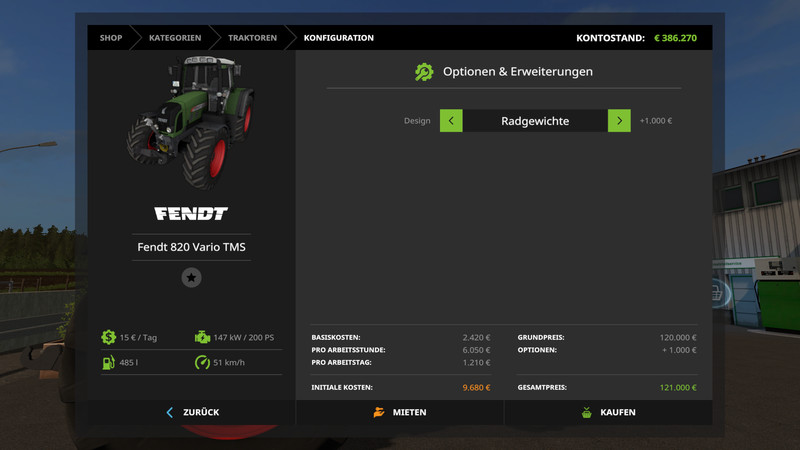The height and width of the screenshot is (450, 800).
Task: Select previous Design option with left arrow
Action: click(x=451, y=121)
